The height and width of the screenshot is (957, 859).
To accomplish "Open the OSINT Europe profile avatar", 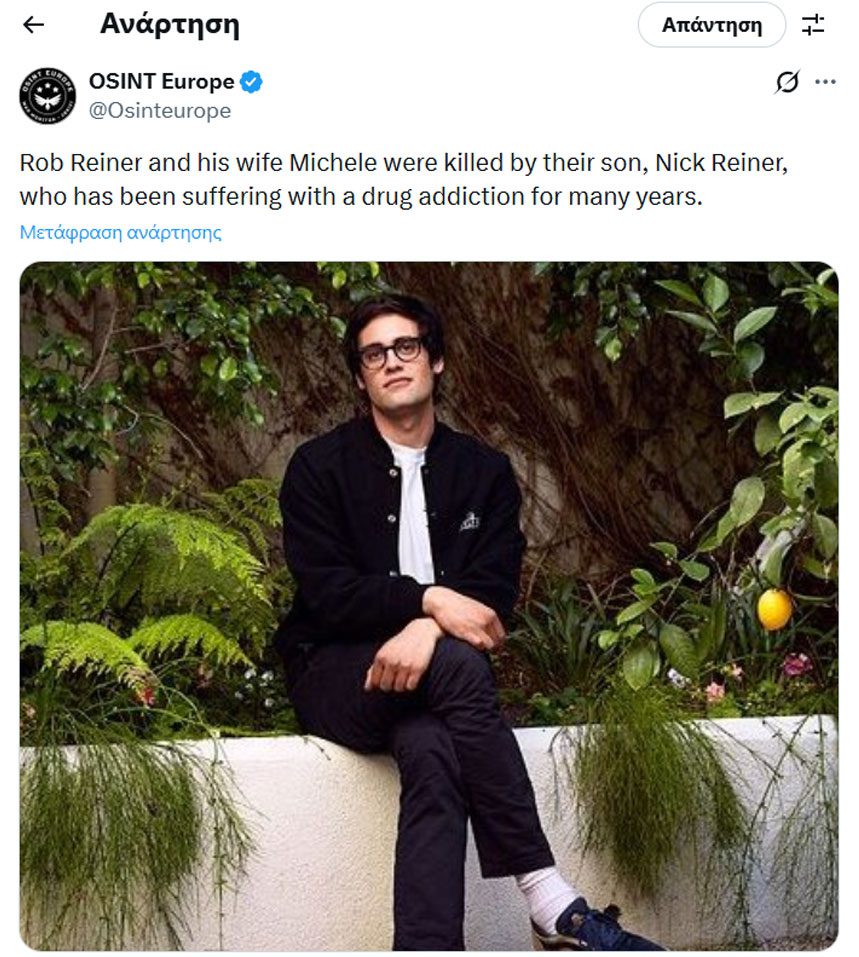I will tap(48, 96).
